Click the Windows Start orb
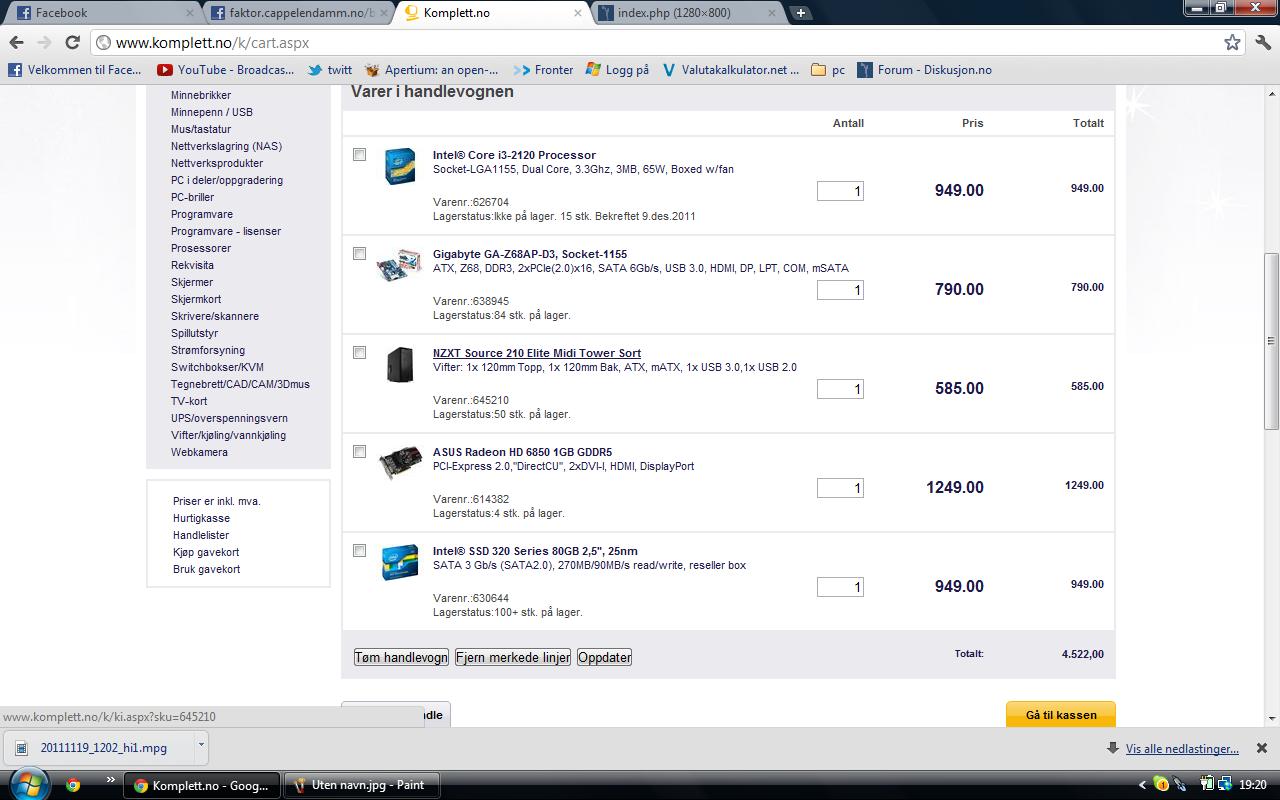 (27, 784)
